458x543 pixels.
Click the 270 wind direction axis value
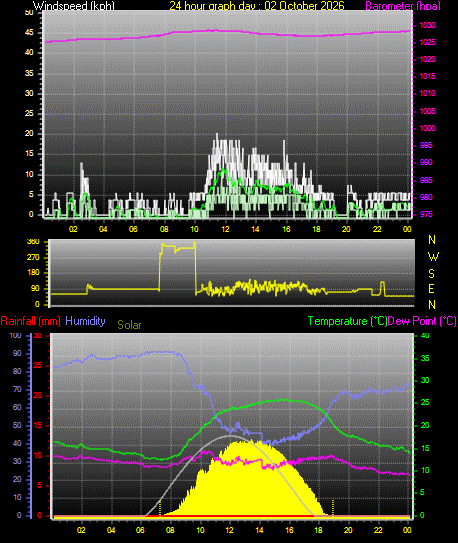33,258
